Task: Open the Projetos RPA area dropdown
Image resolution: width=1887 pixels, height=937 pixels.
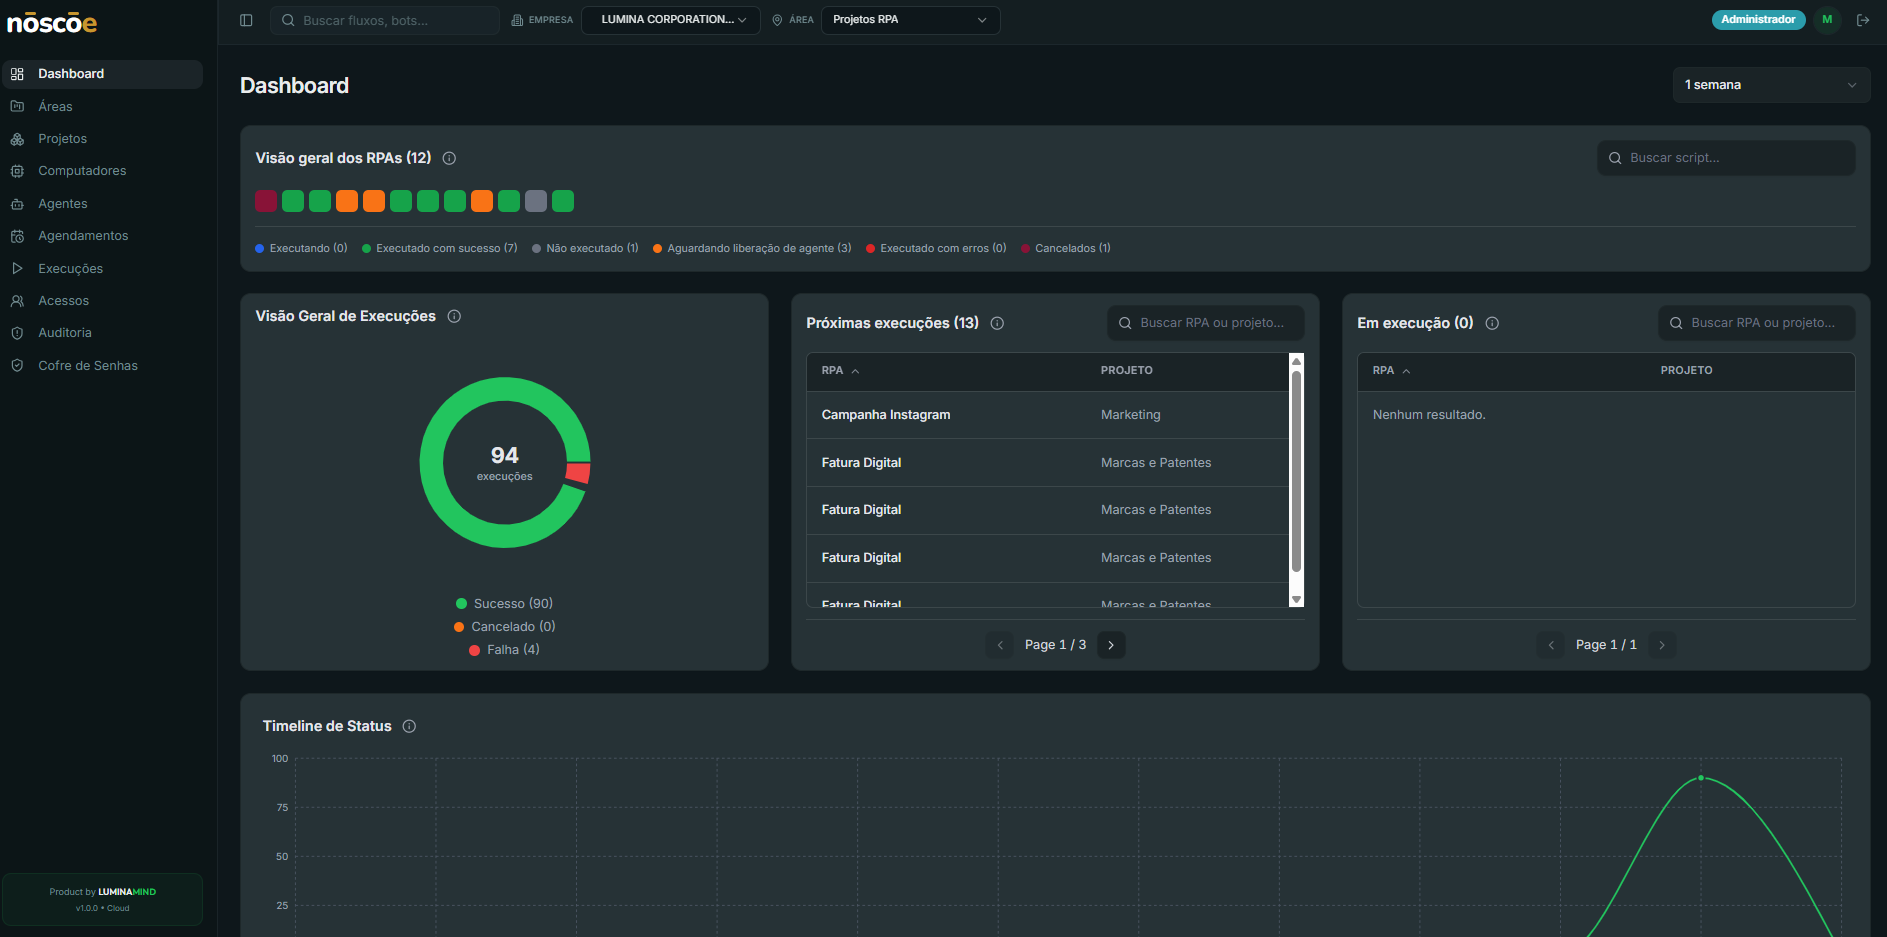Action: point(910,20)
